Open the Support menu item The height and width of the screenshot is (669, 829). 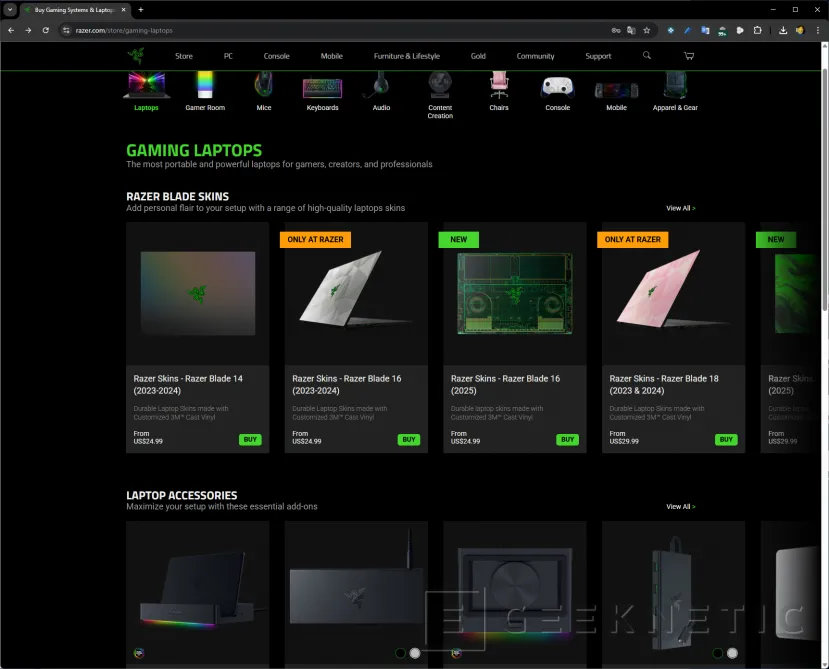tap(598, 56)
